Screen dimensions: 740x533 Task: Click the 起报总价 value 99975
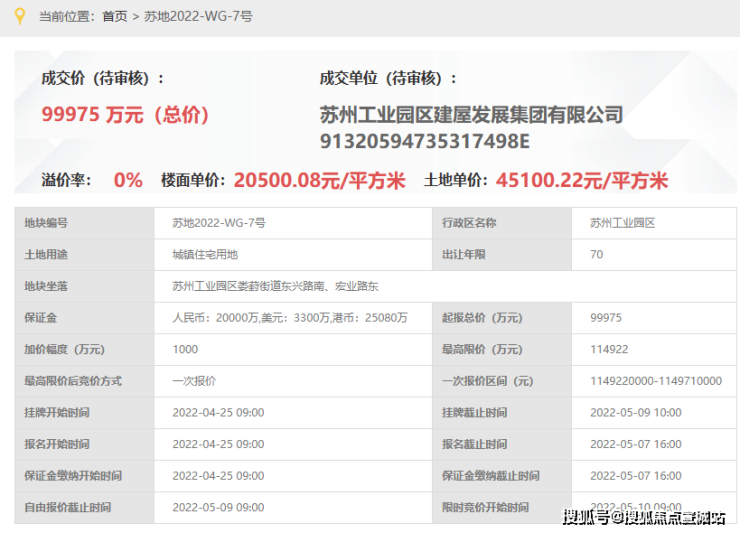coord(606,318)
